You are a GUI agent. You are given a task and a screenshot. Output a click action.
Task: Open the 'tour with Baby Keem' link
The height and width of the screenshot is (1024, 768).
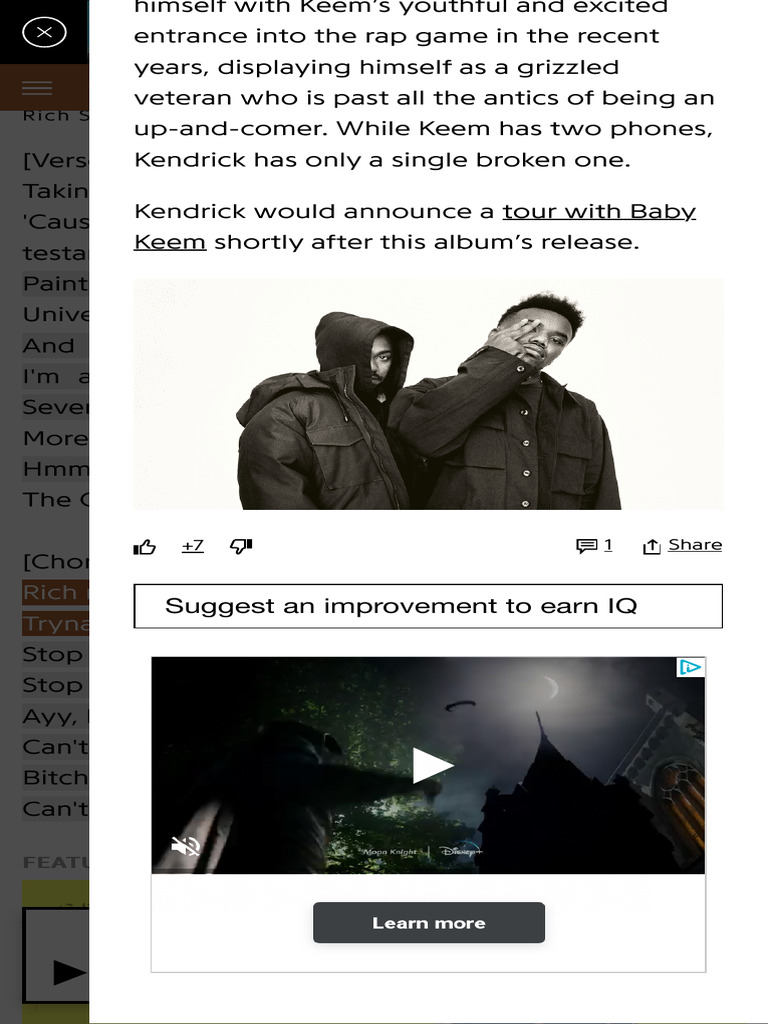click(415, 227)
